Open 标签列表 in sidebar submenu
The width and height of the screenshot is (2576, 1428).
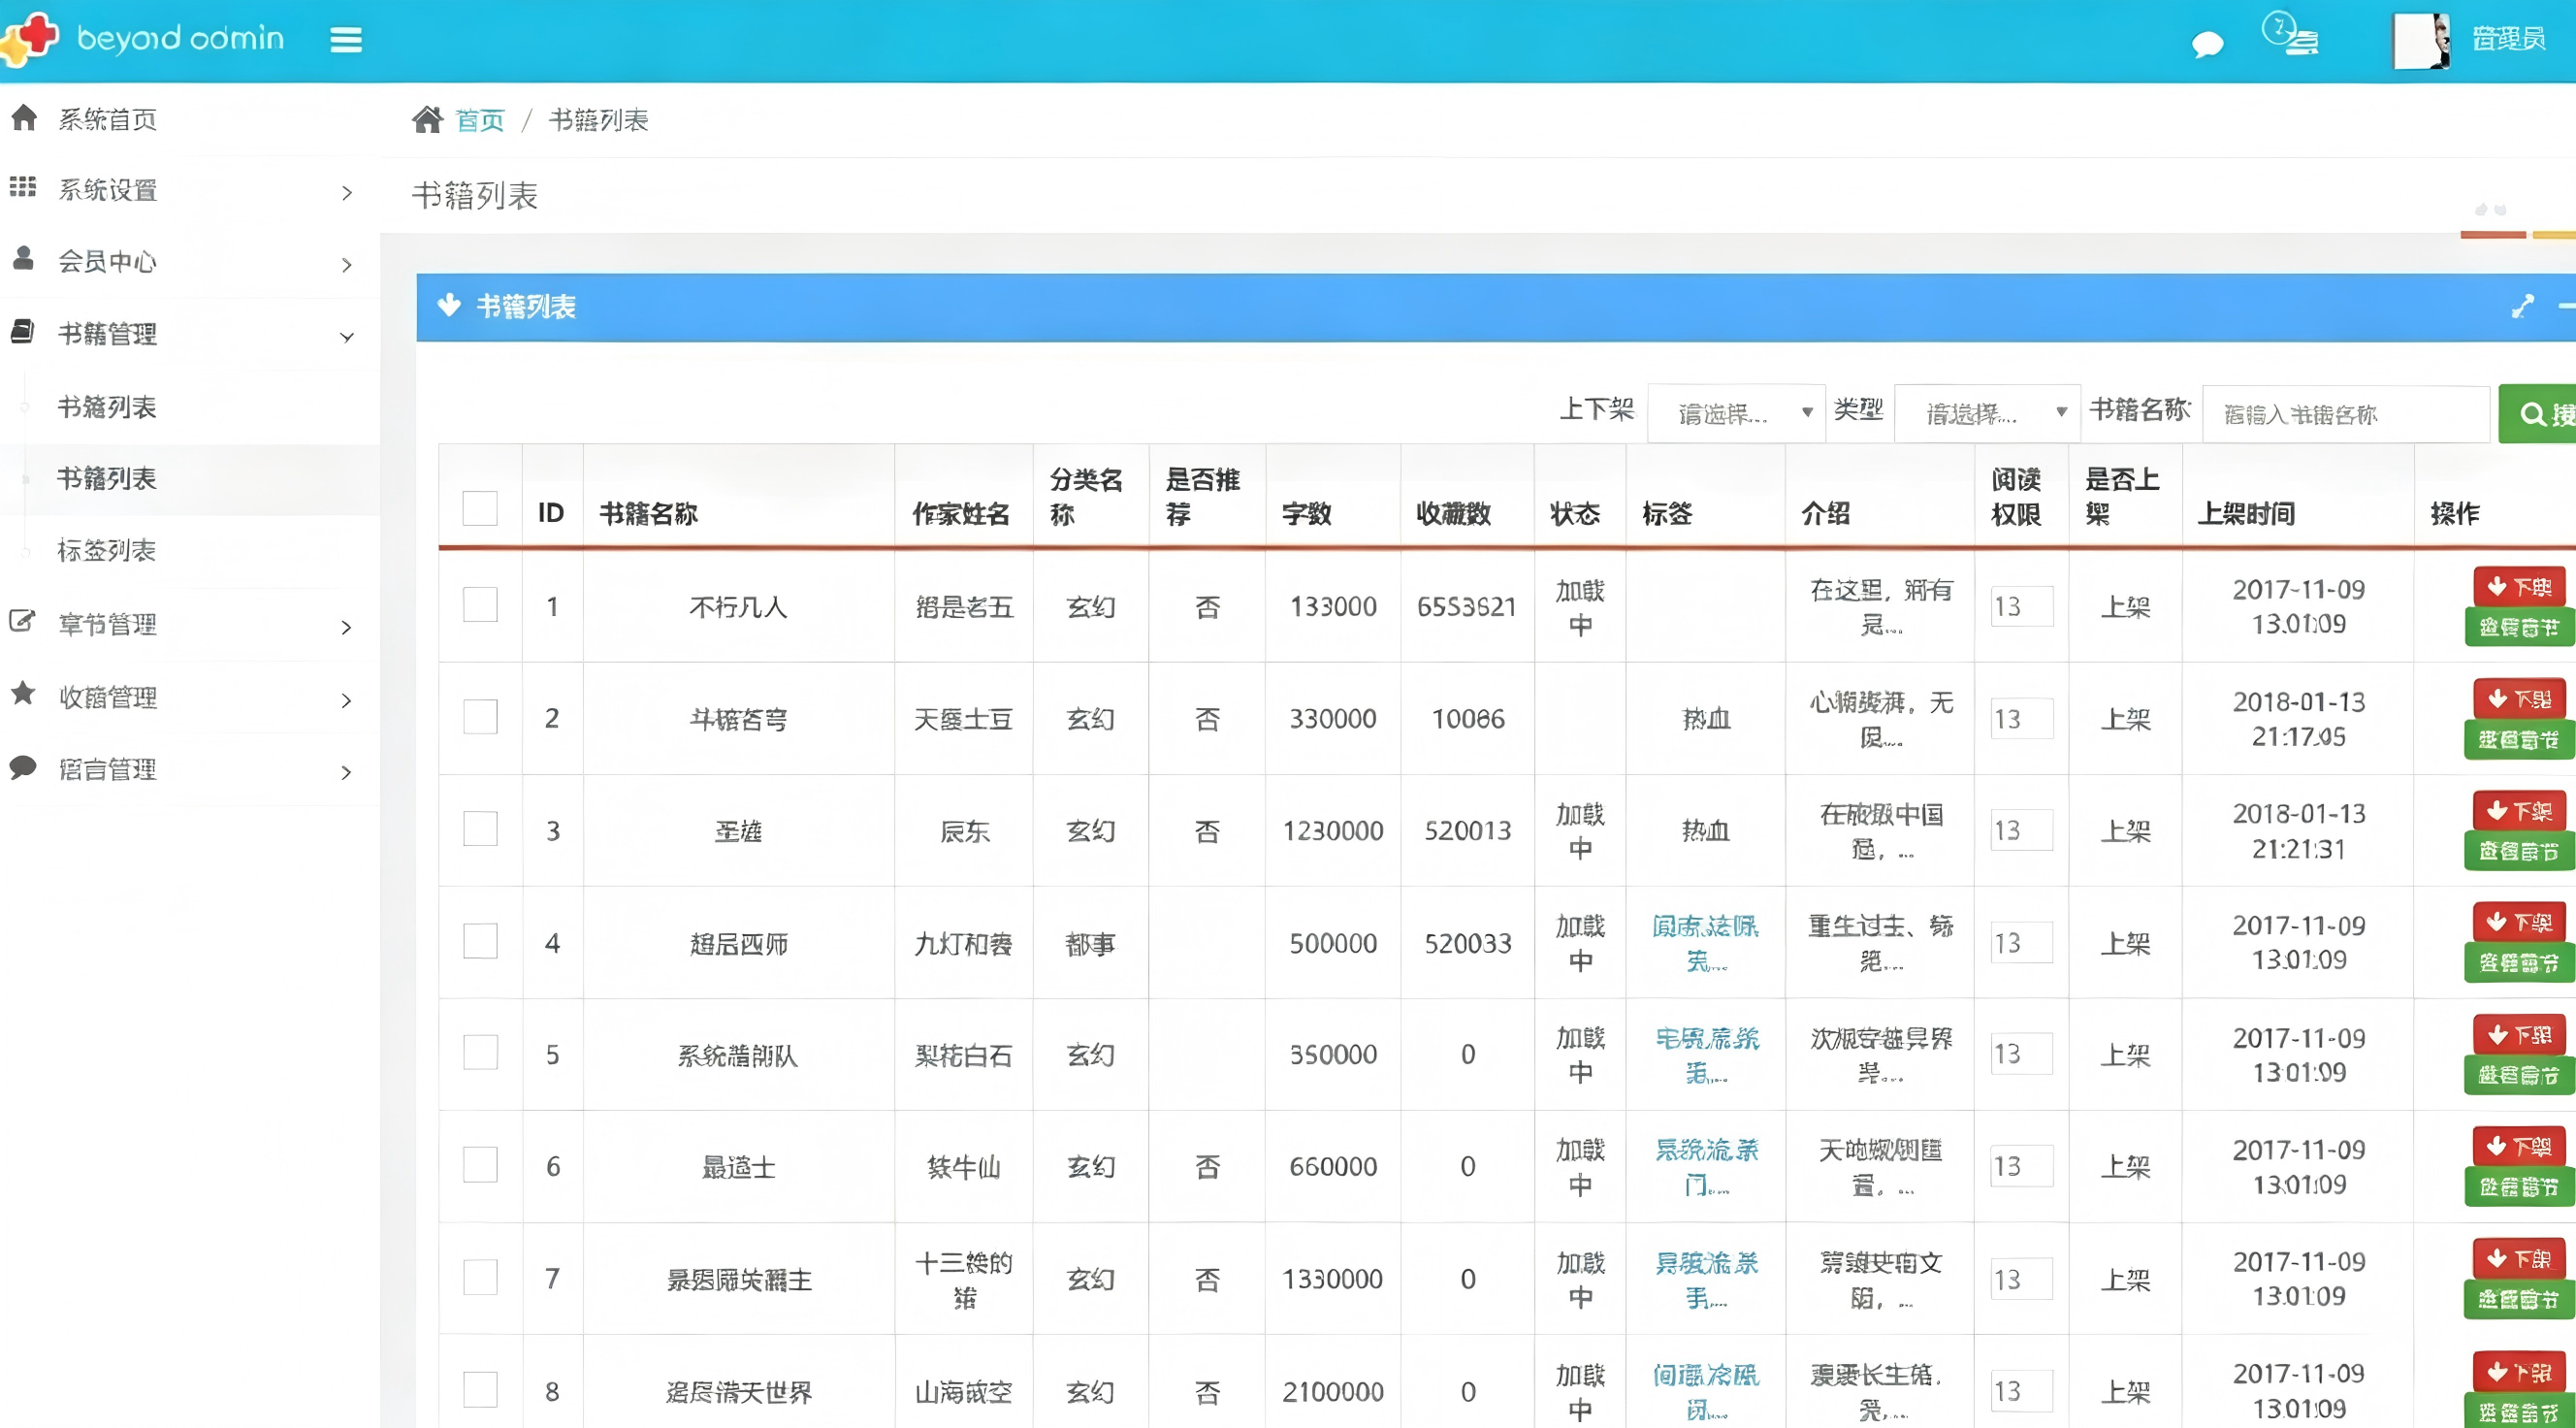point(106,550)
